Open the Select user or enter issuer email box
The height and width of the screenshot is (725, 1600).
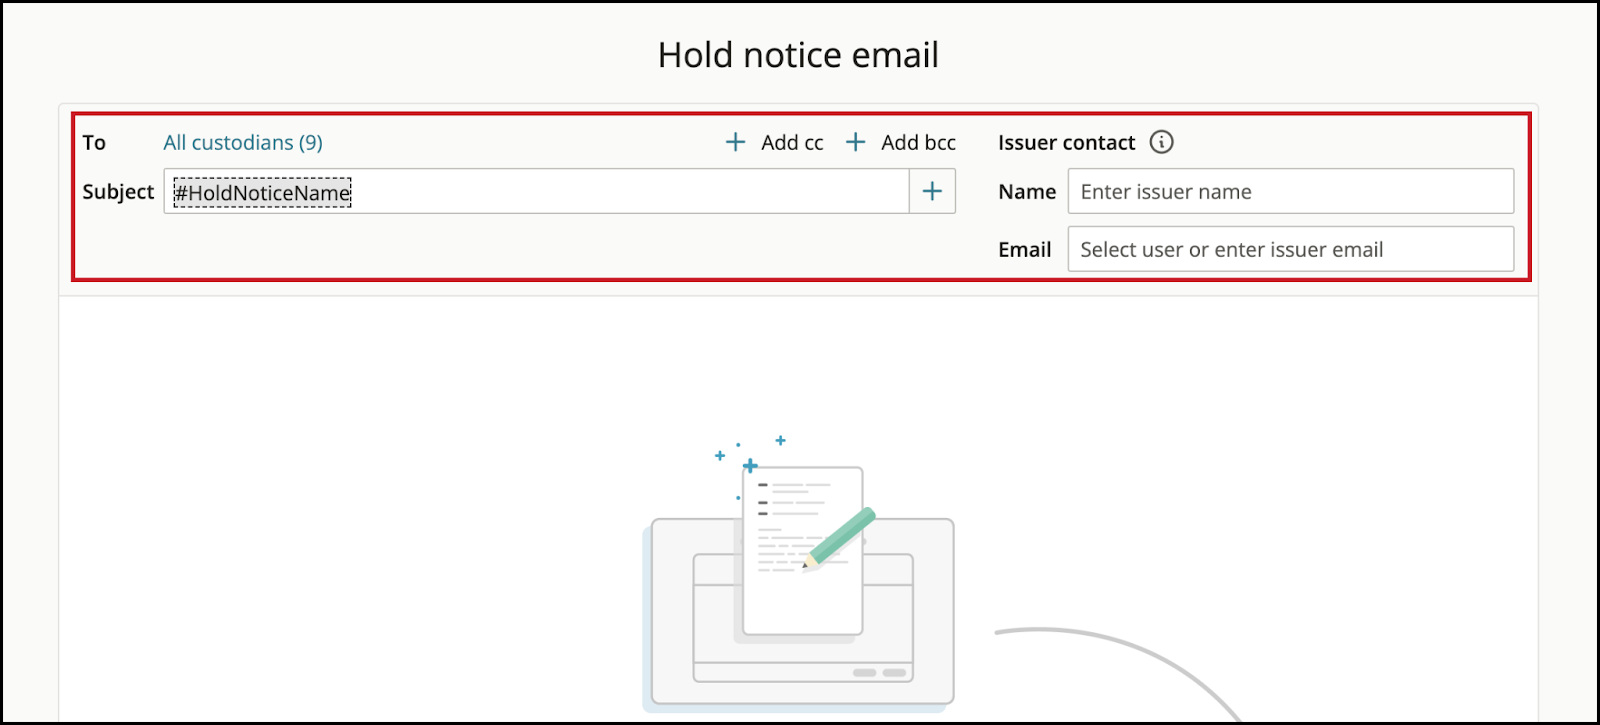point(1291,249)
